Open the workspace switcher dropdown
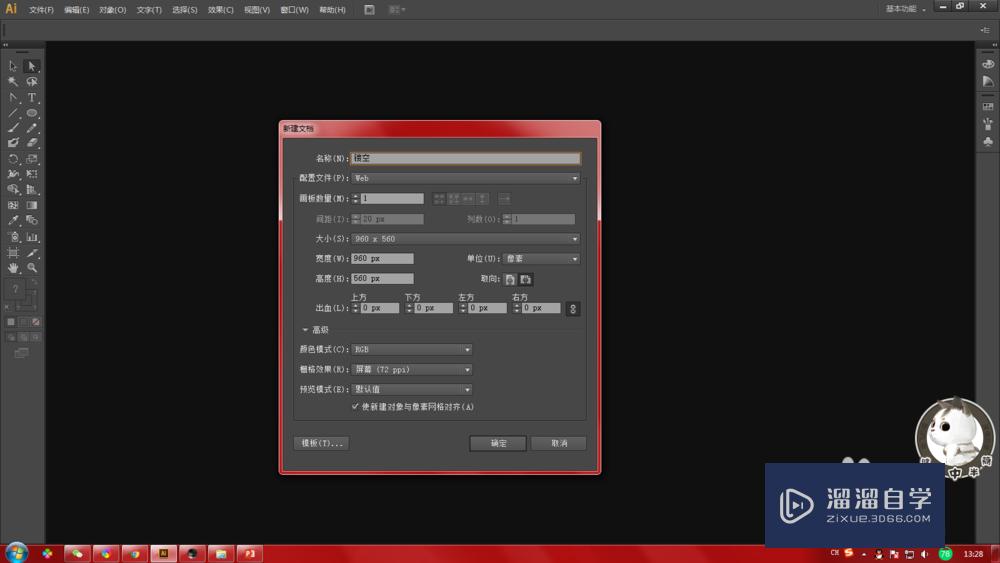 click(x=905, y=9)
